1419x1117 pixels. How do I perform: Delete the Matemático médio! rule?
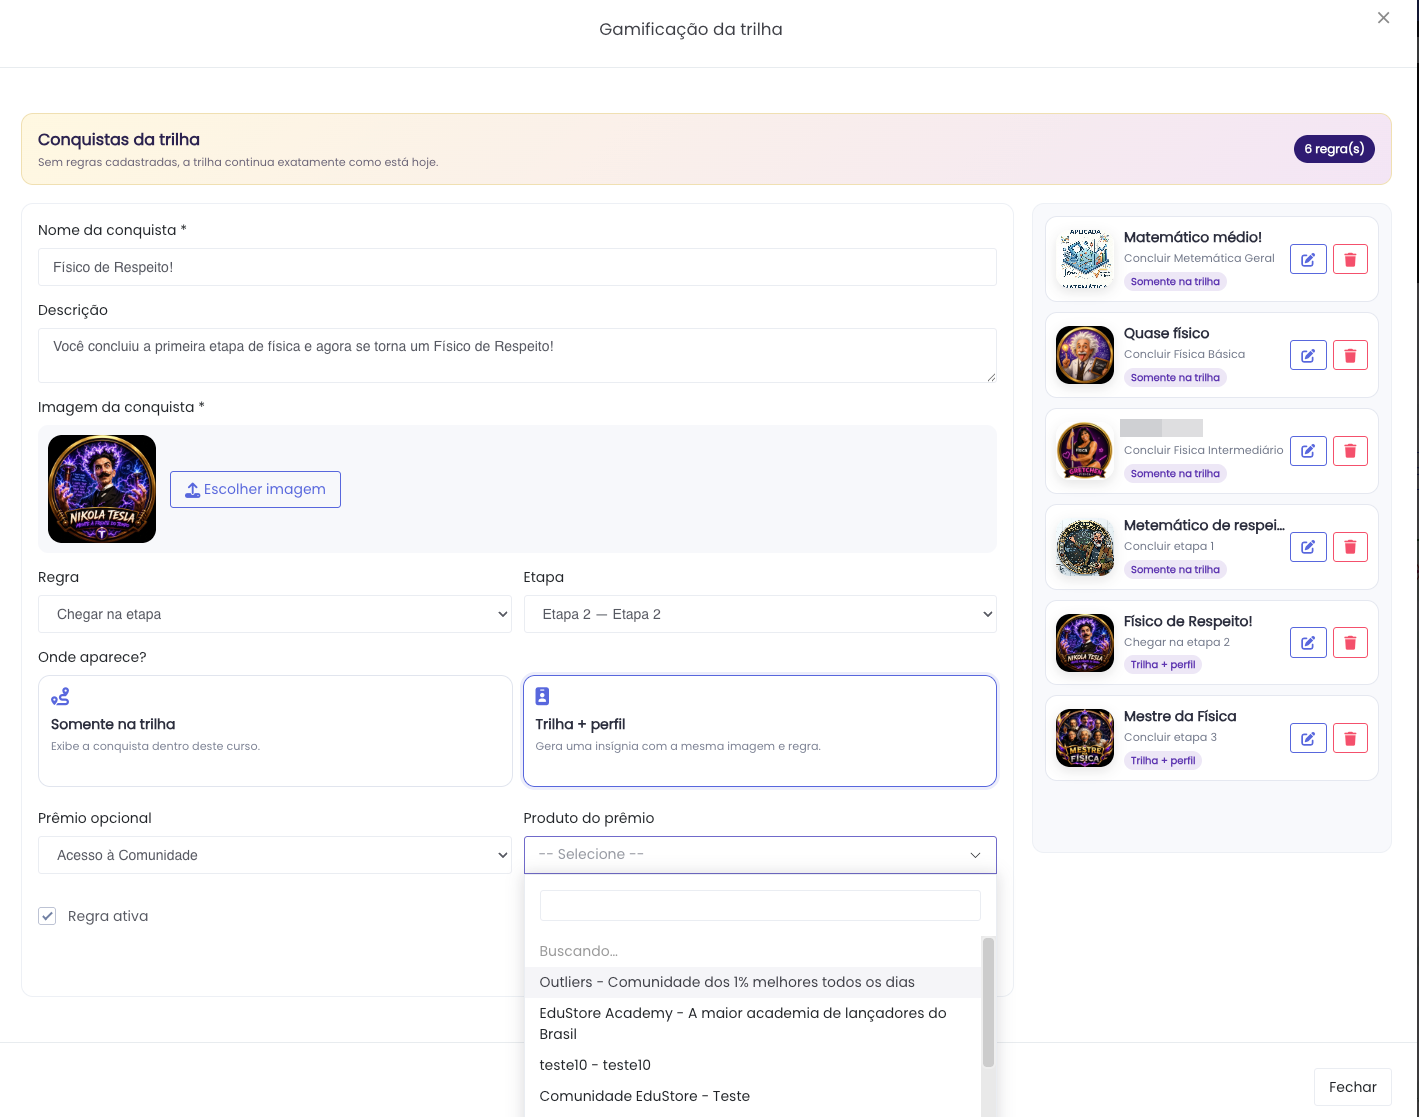pos(1350,259)
